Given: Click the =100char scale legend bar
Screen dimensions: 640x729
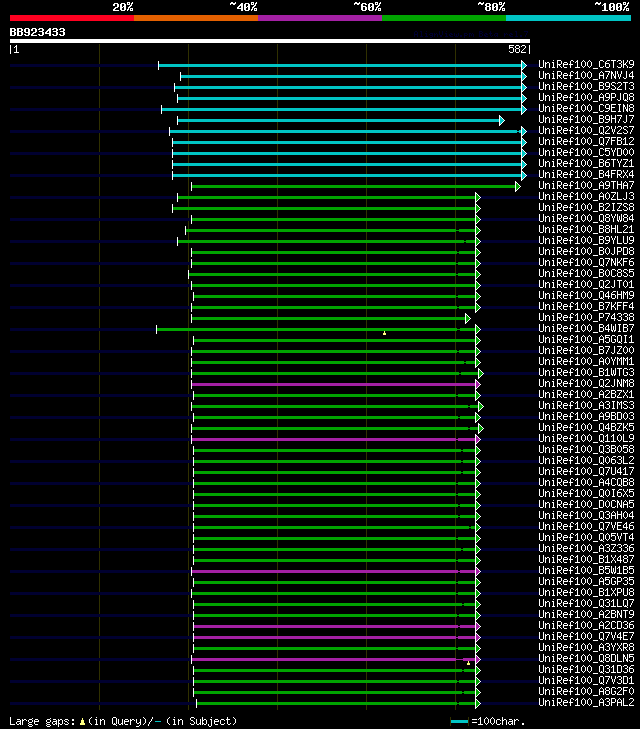Looking at the screenshot, I should 459,722.
